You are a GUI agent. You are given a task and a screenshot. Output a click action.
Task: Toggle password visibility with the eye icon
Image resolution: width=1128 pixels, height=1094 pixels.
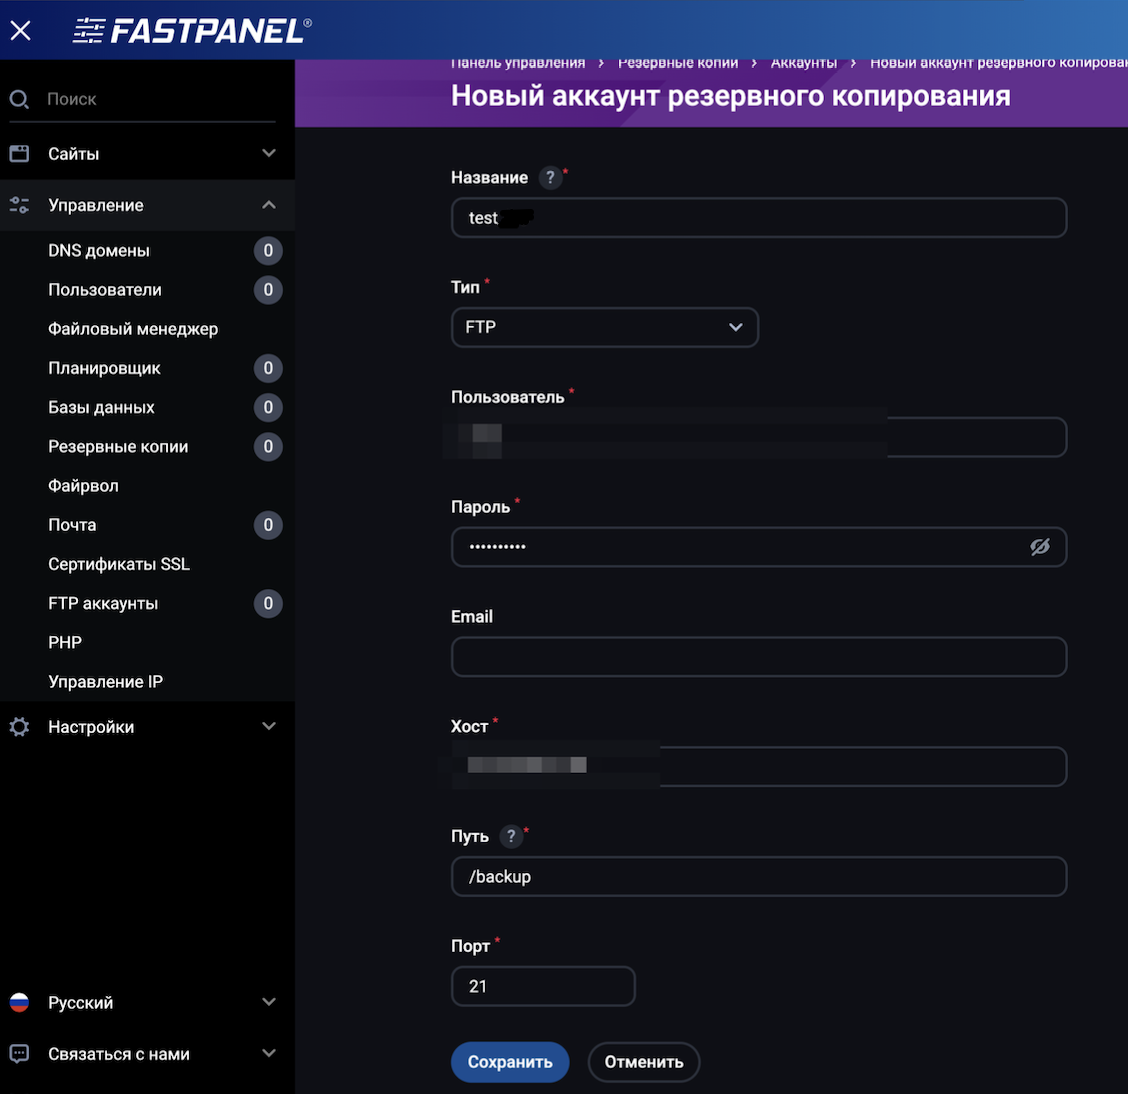[1040, 547]
